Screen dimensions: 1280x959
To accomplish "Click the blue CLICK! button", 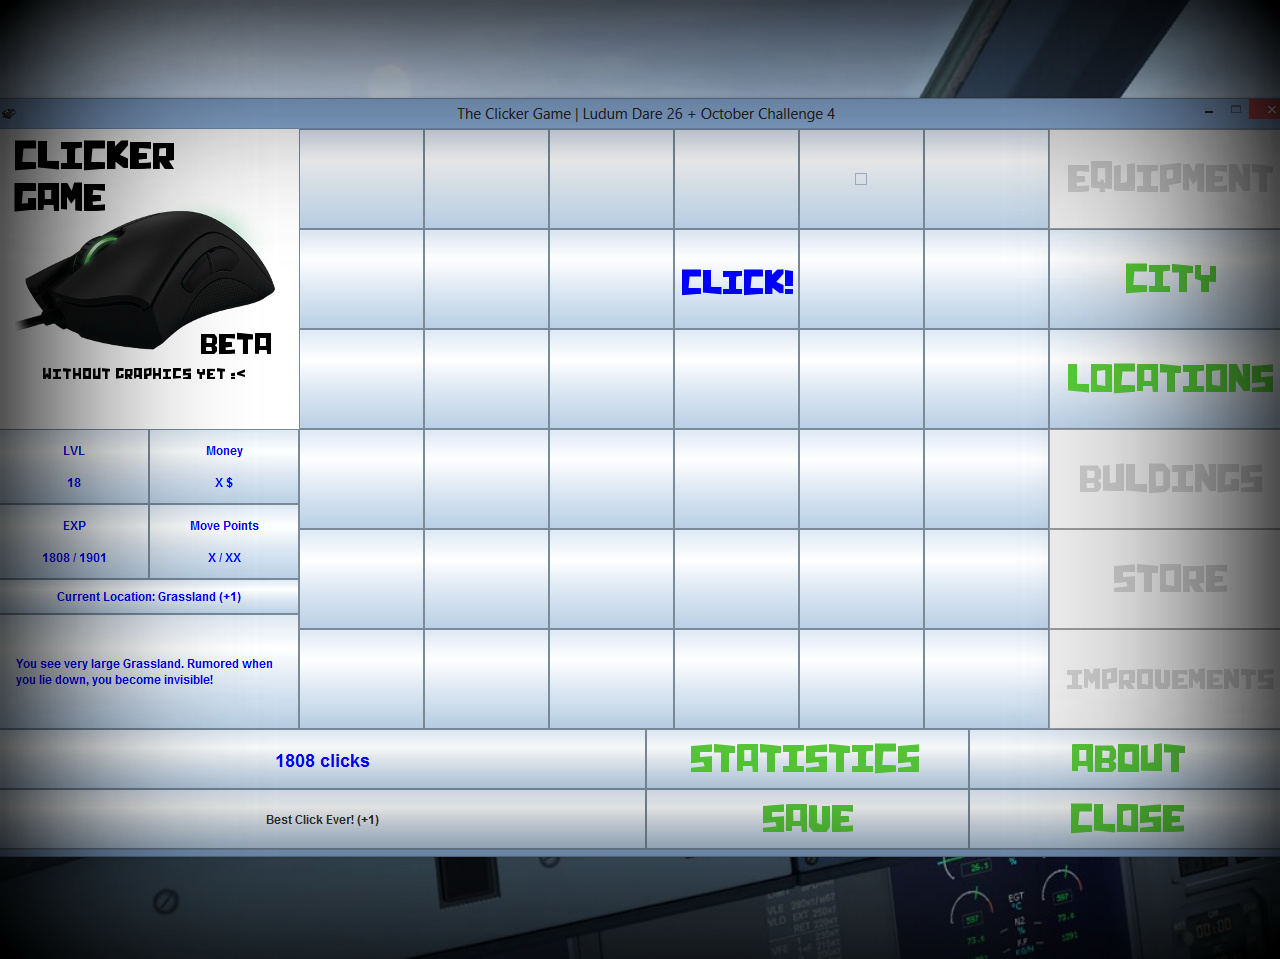I will coord(737,280).
